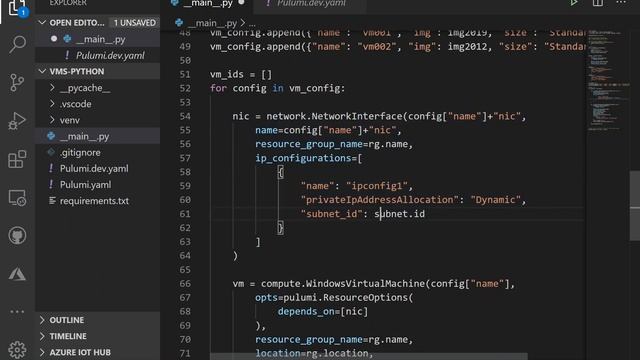Switch to the Pulumi.dev.yaml editor tab
Image resolution: width=640 pixels, height=360 pixels.
[310, 3]
